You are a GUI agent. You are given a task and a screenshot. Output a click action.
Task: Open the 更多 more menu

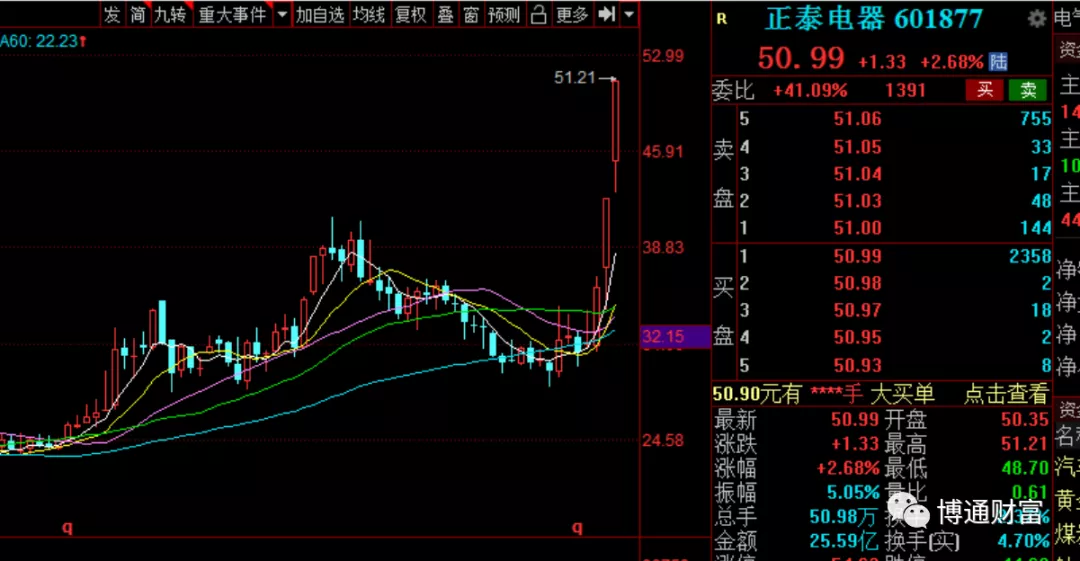coord(572,14)
